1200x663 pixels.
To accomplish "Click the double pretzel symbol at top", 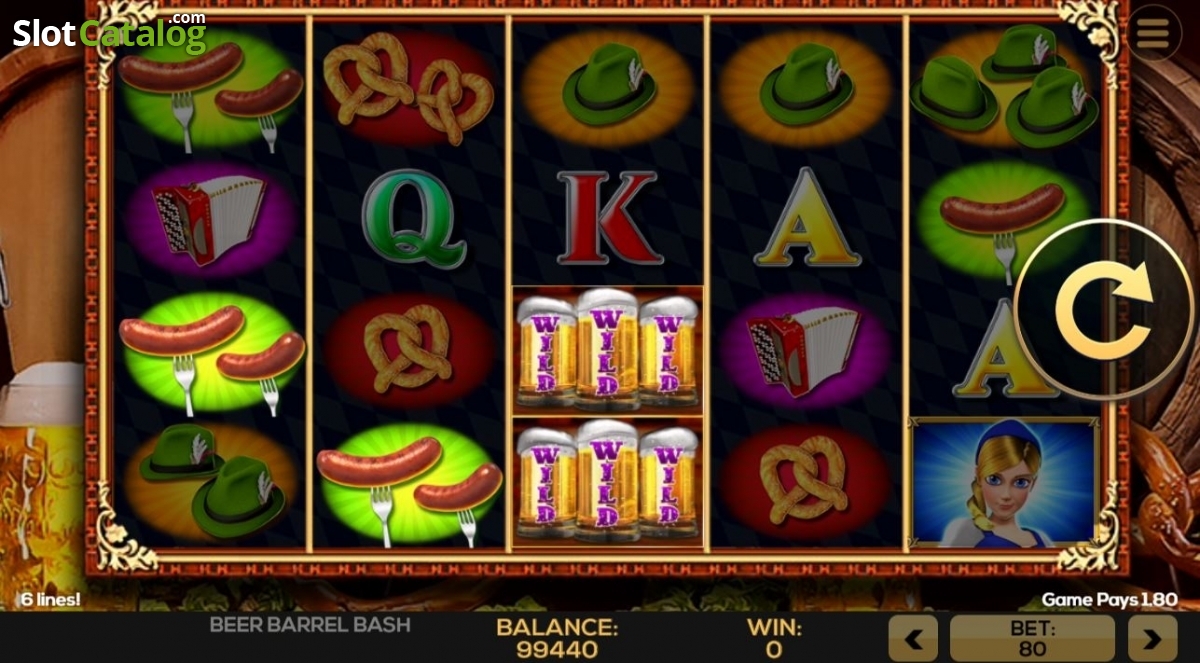I will tap(409, 87).
